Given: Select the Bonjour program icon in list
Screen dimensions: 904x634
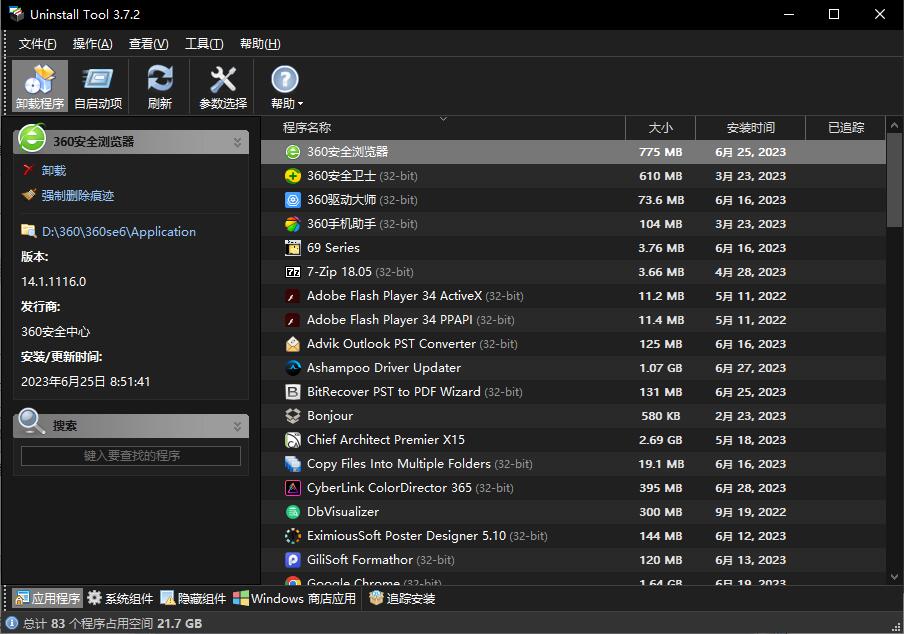Looking at the screenshot, I should tap(293, 416).
